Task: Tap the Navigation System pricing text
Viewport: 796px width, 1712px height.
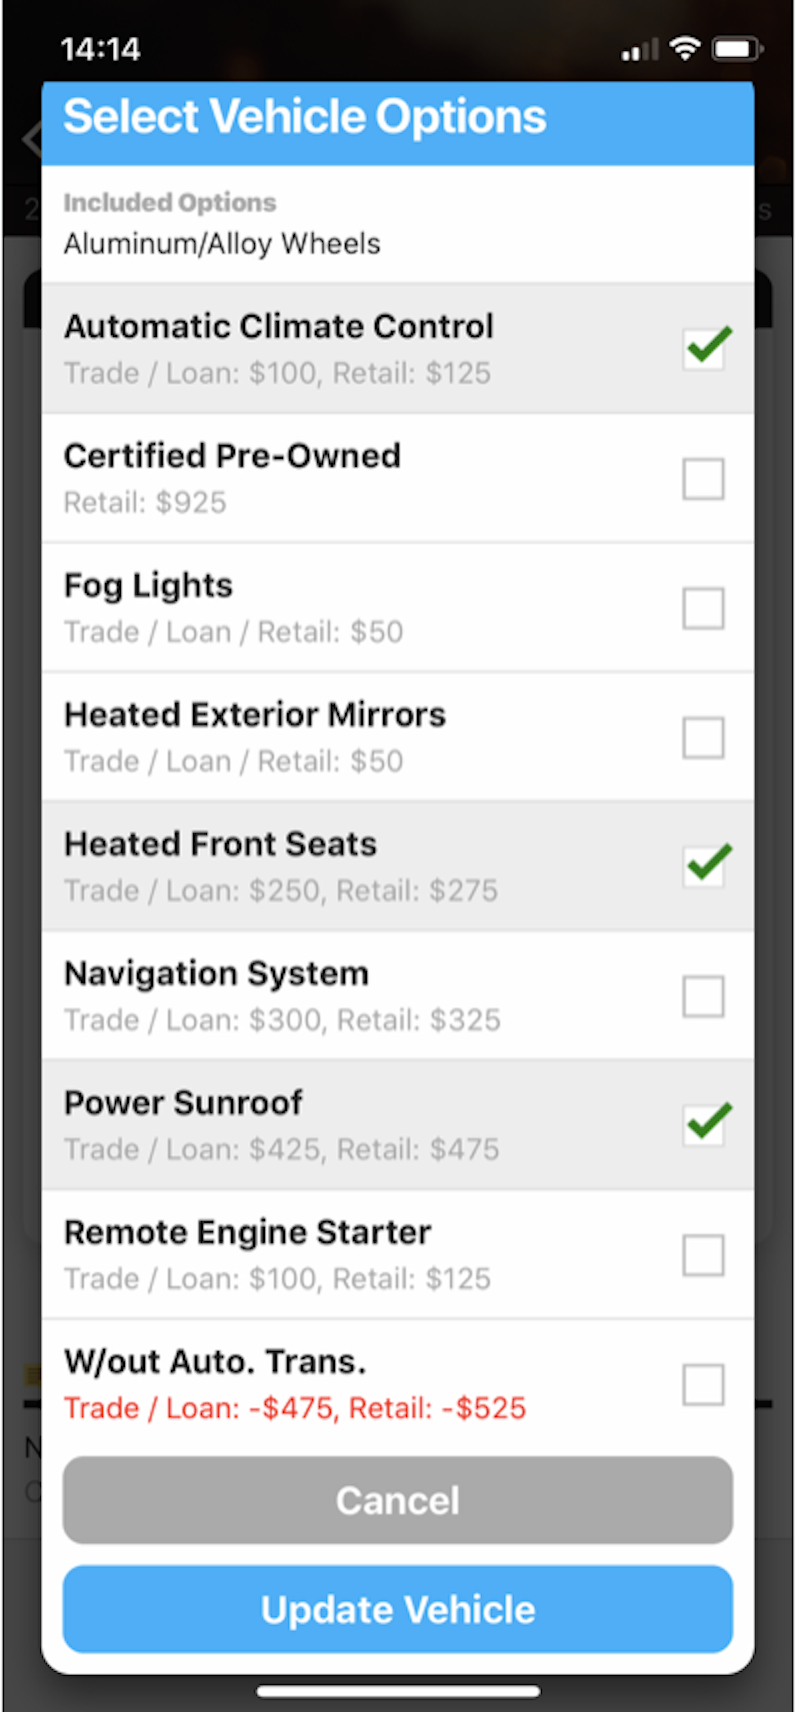Action: tap(282, 1020)
